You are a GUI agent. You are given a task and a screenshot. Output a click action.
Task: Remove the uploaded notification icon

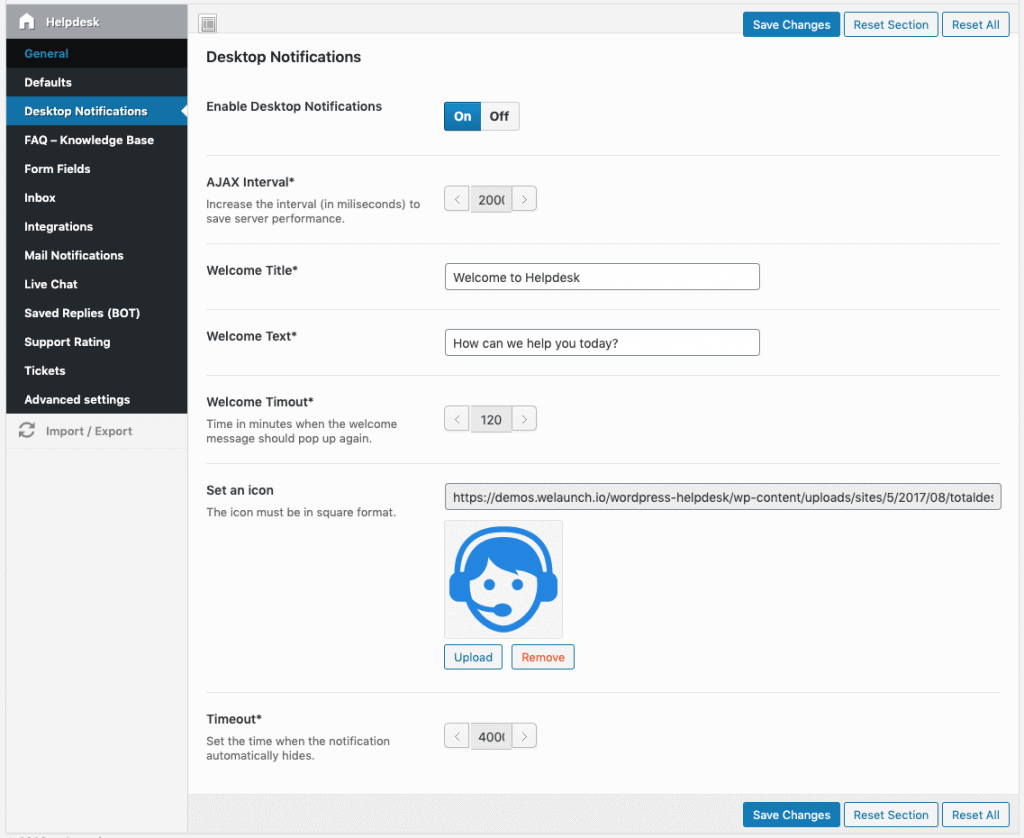point(543,657)
